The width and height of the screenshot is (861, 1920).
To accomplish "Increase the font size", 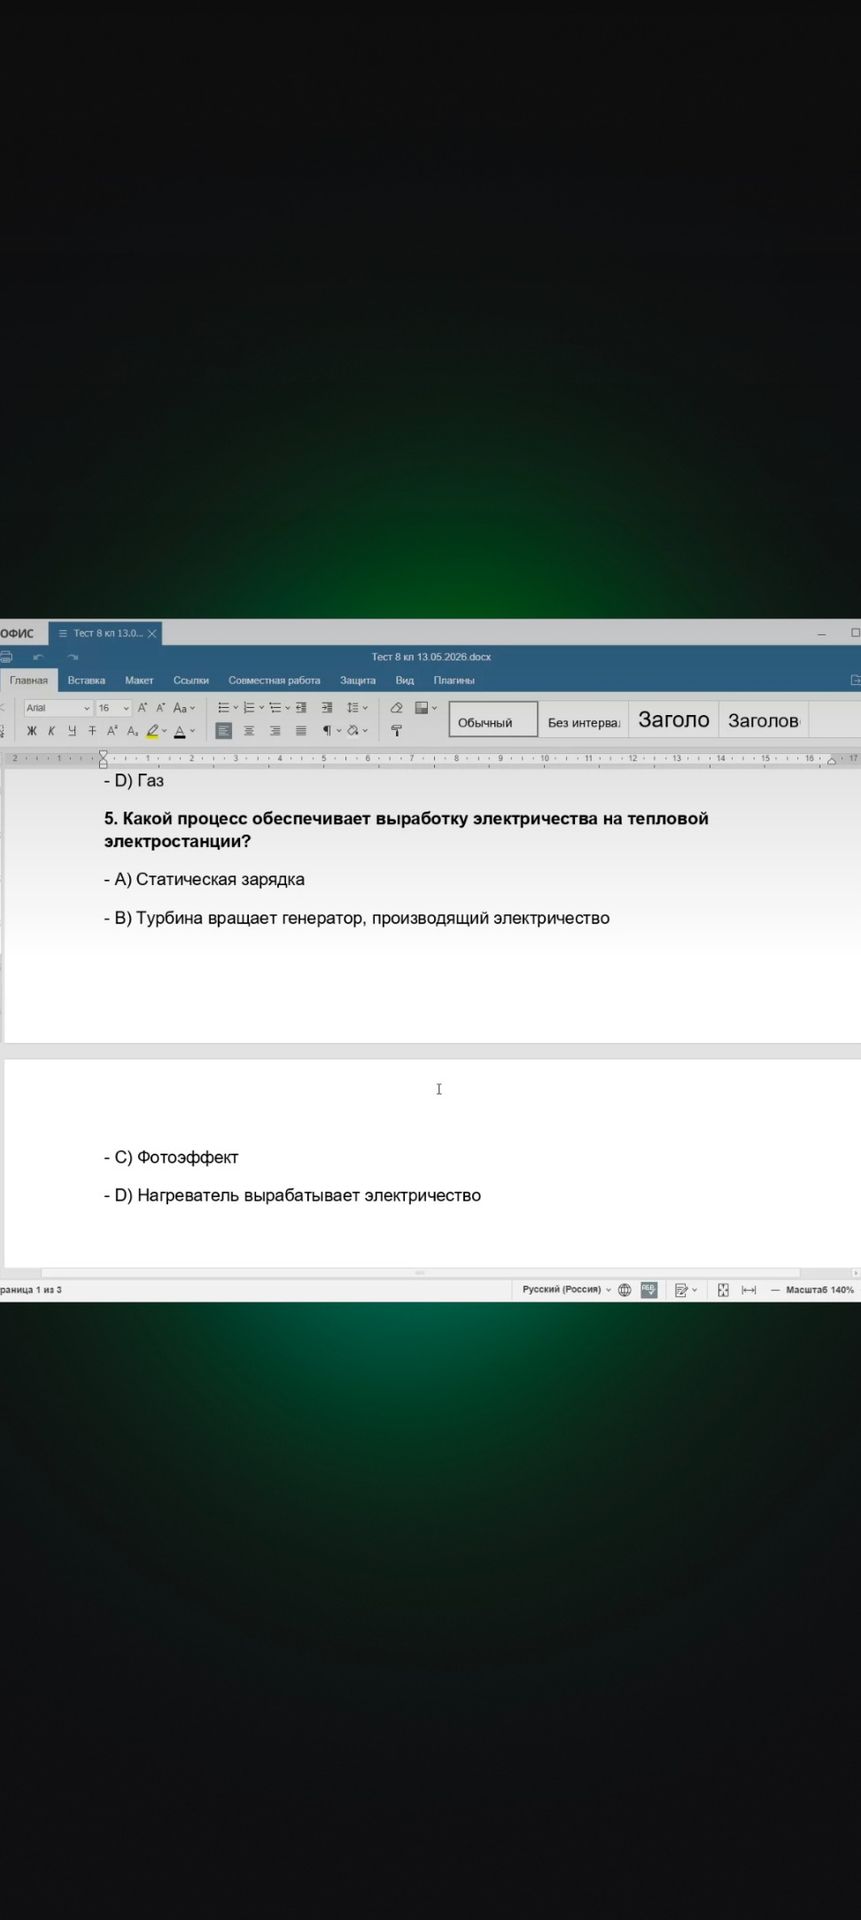I will 142,708.
